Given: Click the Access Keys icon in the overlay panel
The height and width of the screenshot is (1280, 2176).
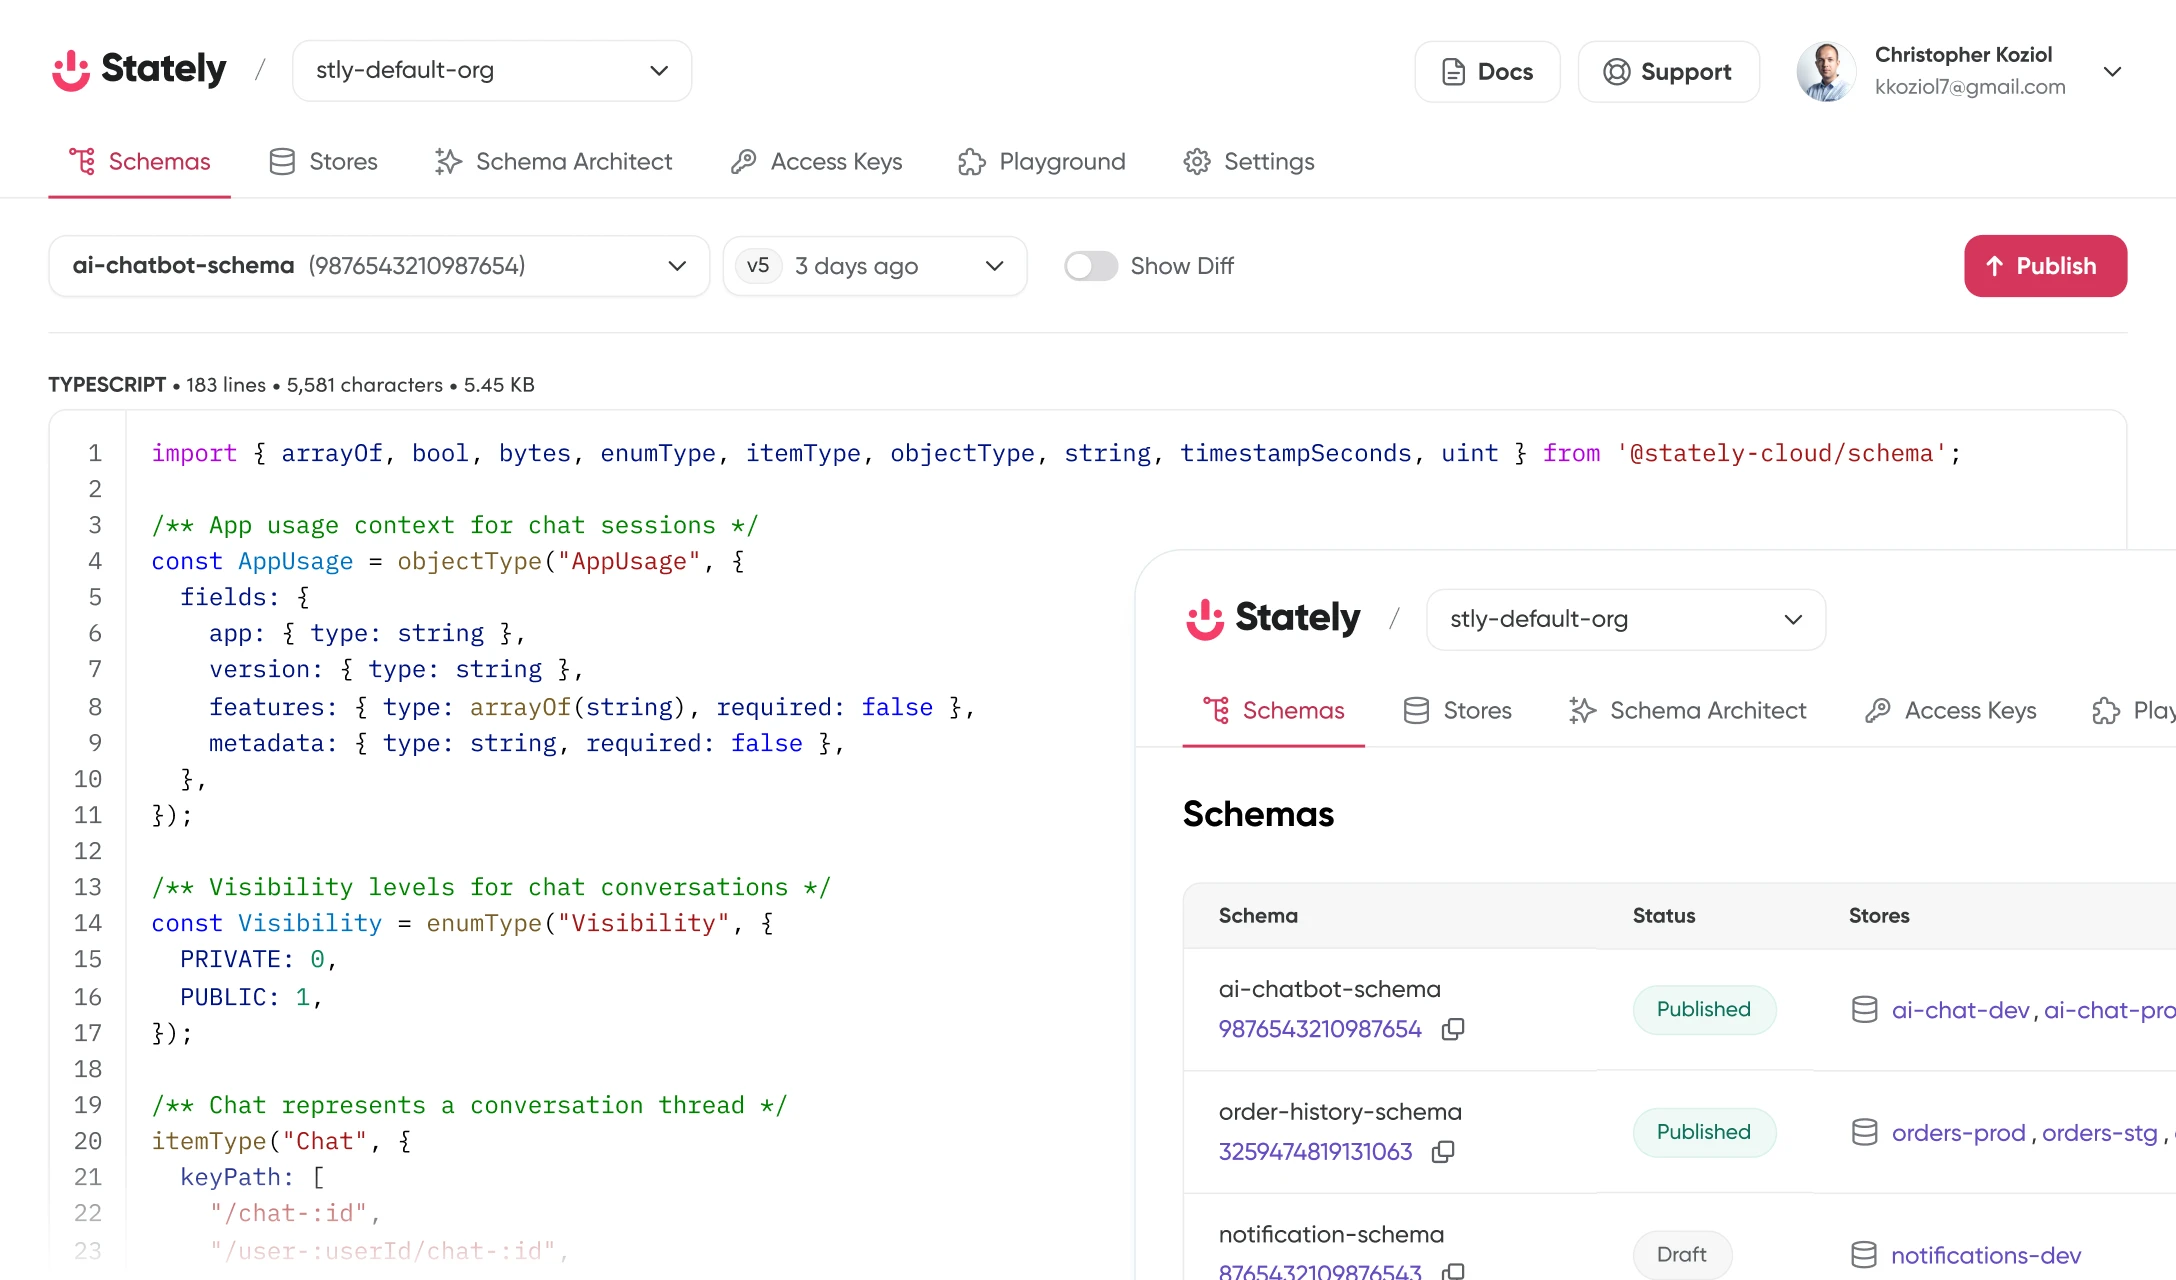Looking at the screenshot, I should [1877, 710].
